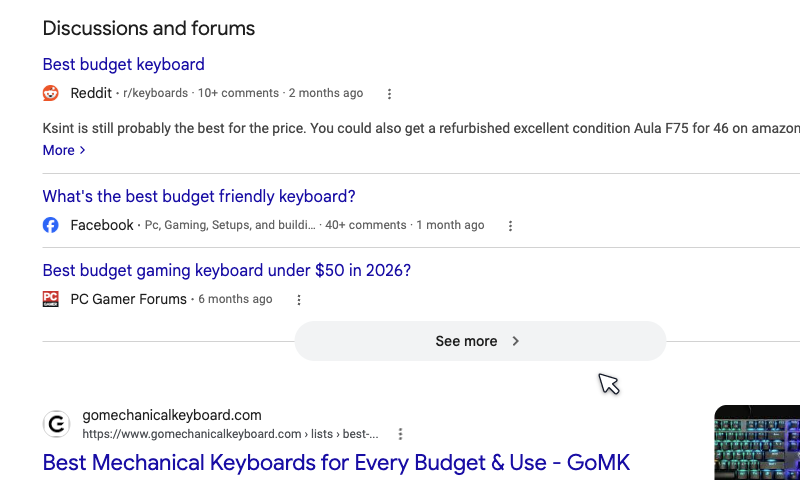Open three-dot menu beside gomechanicalkeyboard.com URL
This screenshot has height=480, width=800.
pos(401,434)
